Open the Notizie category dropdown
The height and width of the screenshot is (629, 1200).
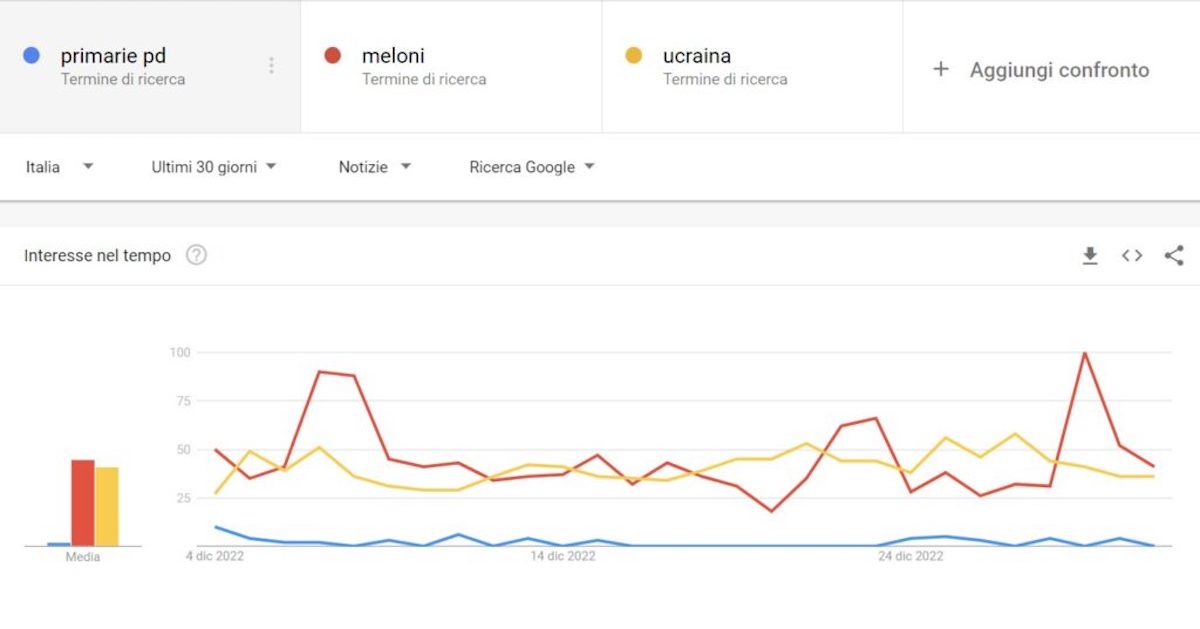[375, 167]
